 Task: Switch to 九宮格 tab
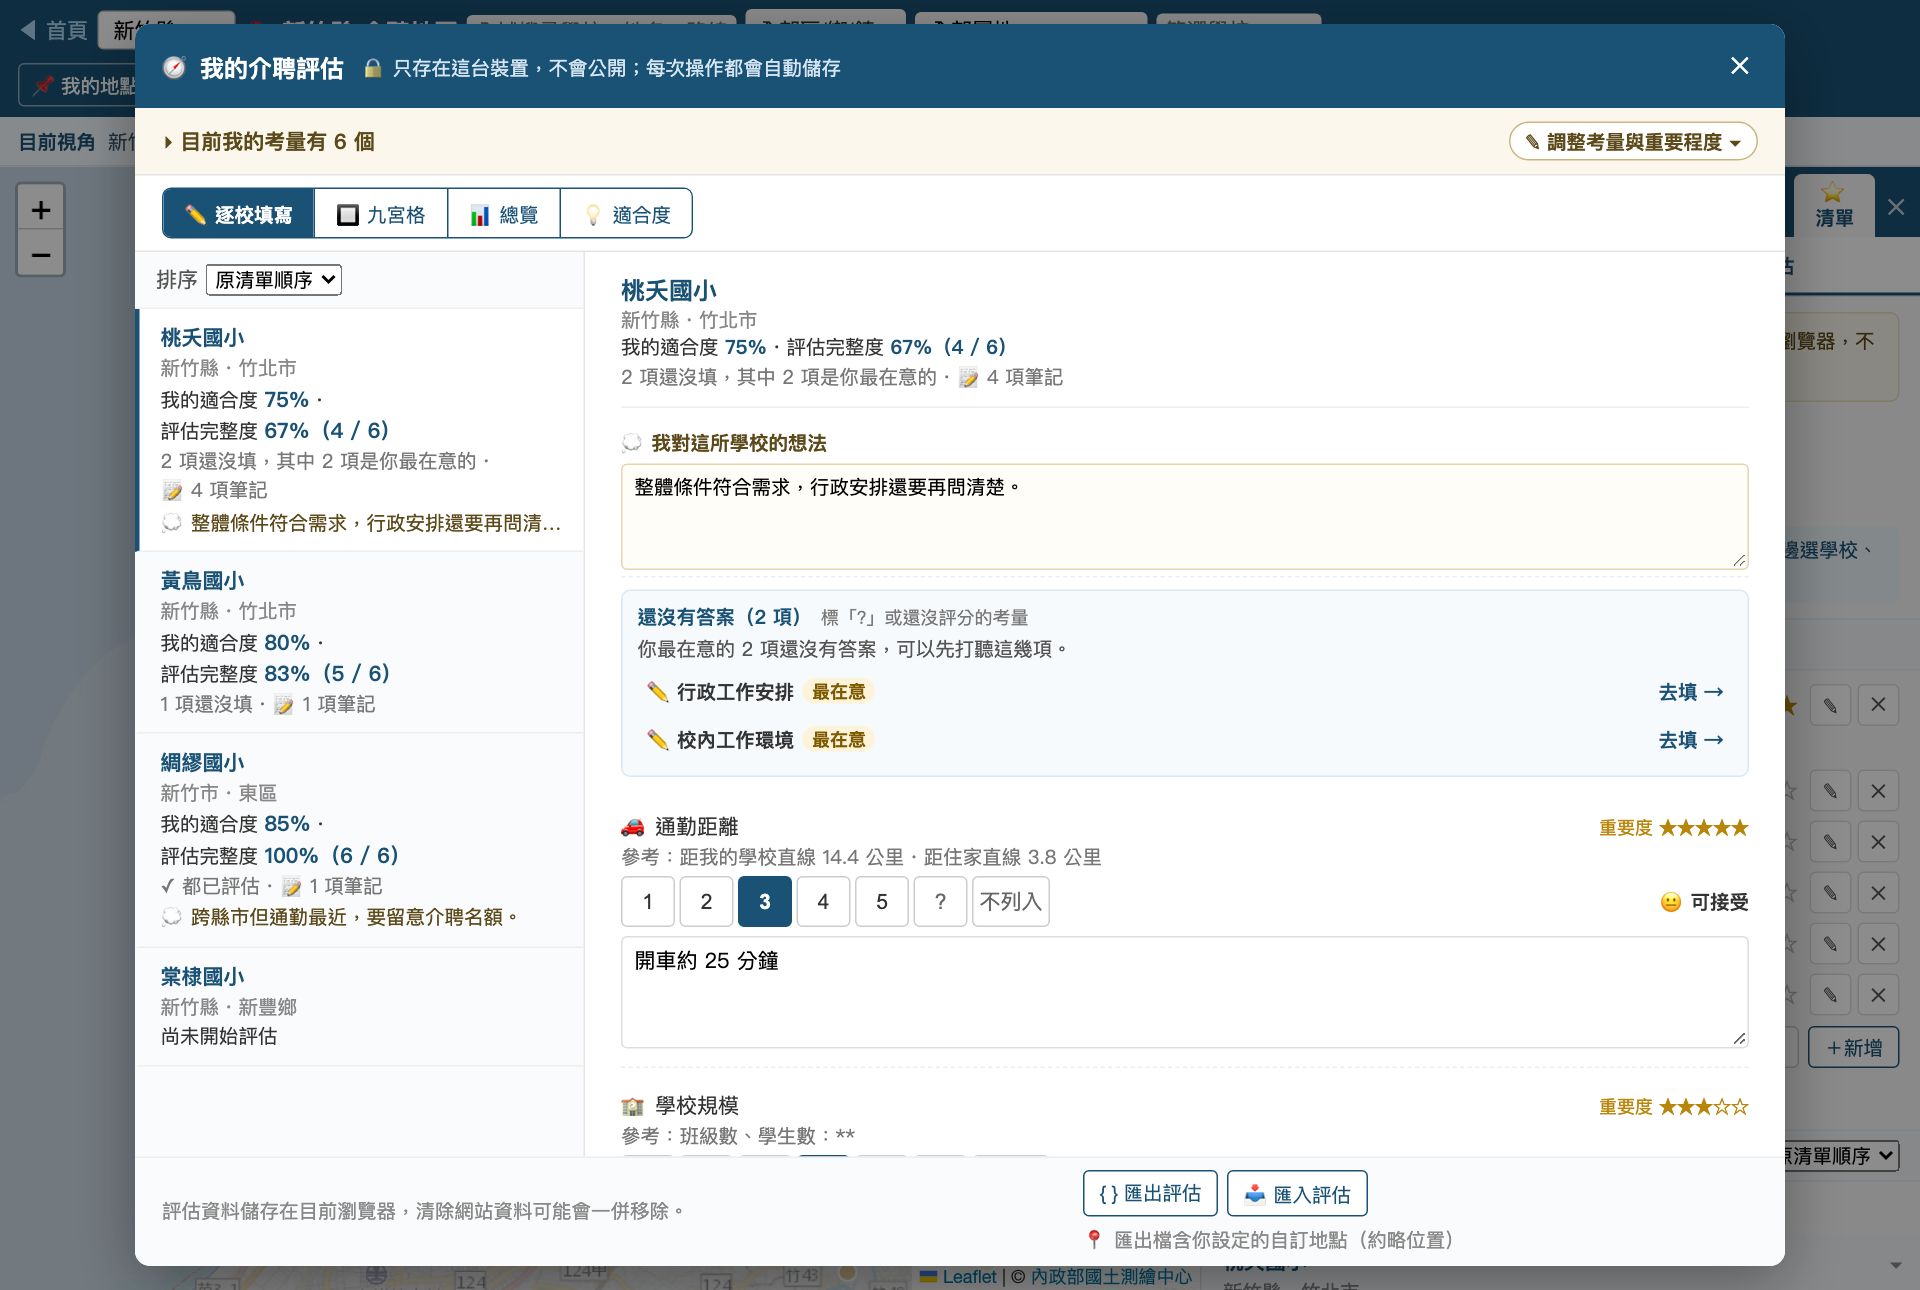(381, 214)
